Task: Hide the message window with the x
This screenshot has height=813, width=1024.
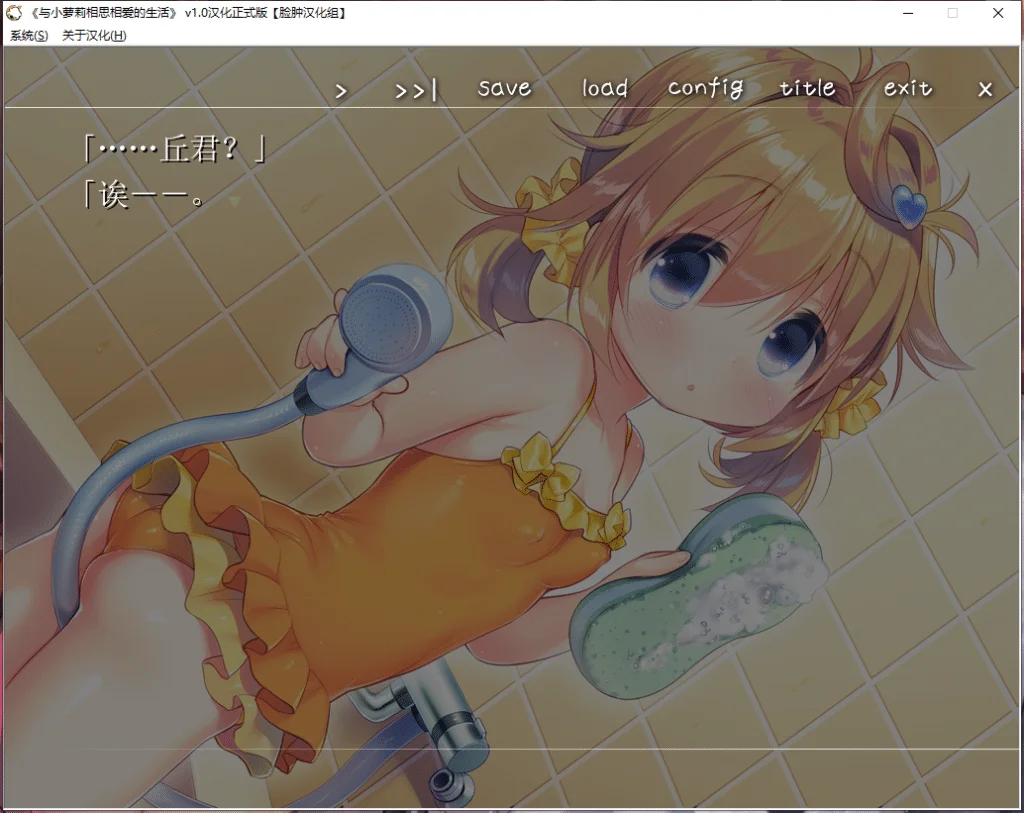Action: point(985,89)
